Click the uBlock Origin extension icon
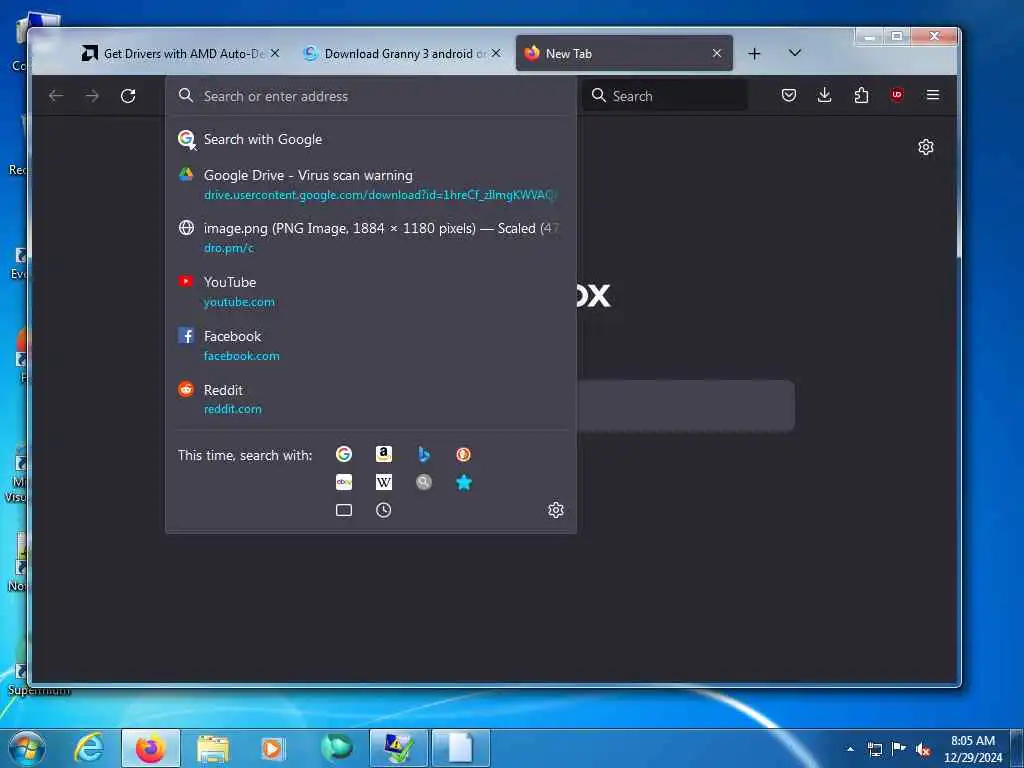Screen dimensions: 1024x768 (x=897, y=95)
